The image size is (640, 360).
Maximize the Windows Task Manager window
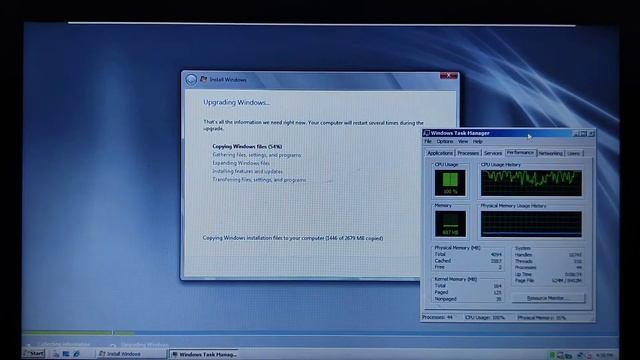pyautogui.click(x=583, y=133)
